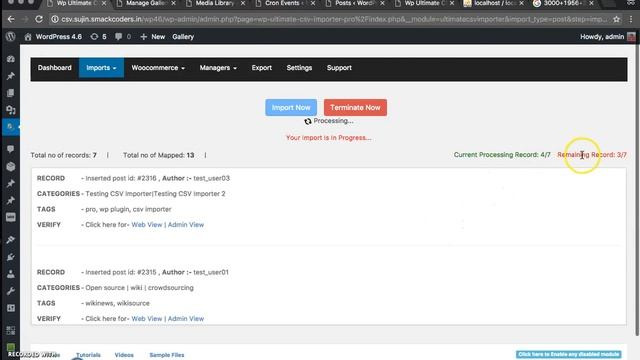Viewport: 640px width, 360px height.
Task: Open the Sample Files link
Action: [167, 355]
